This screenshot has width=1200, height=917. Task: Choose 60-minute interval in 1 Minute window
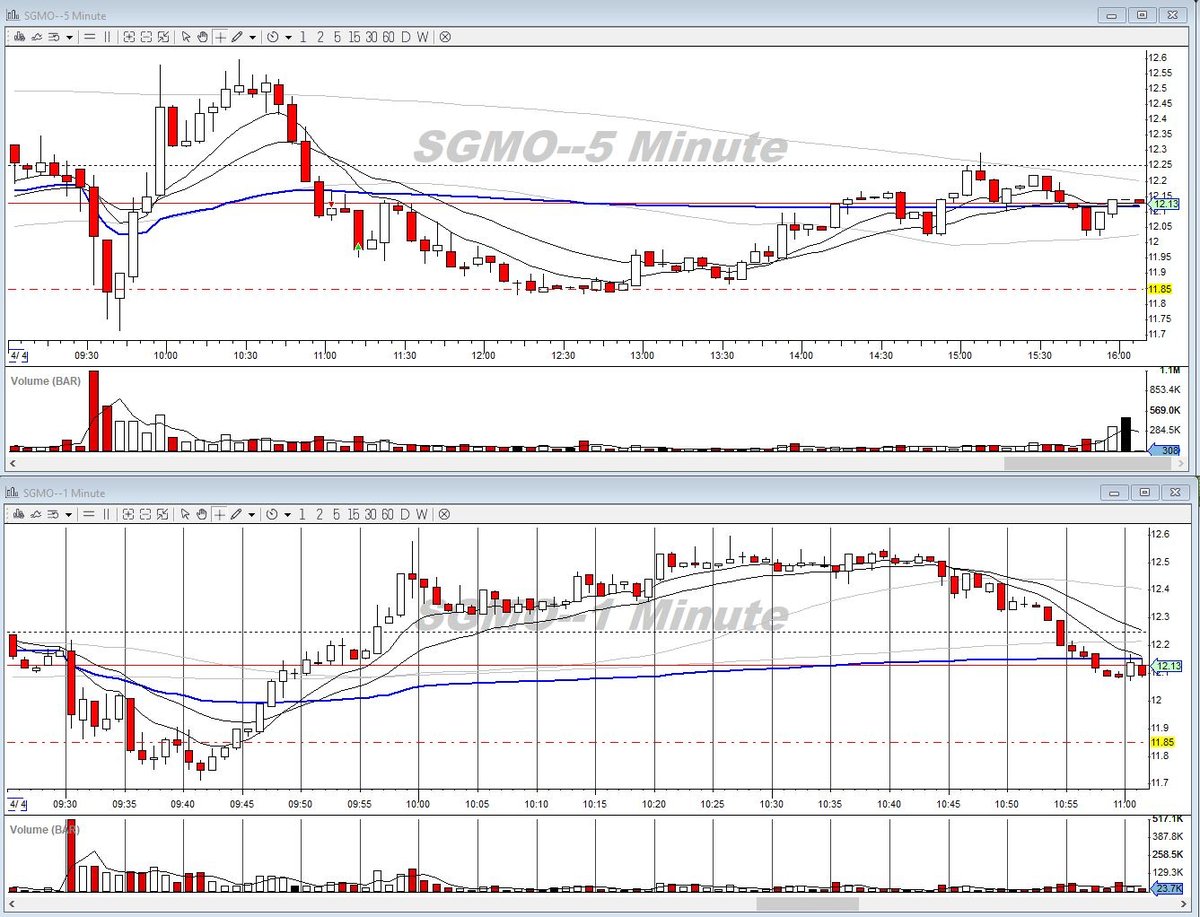coord(388,514)
